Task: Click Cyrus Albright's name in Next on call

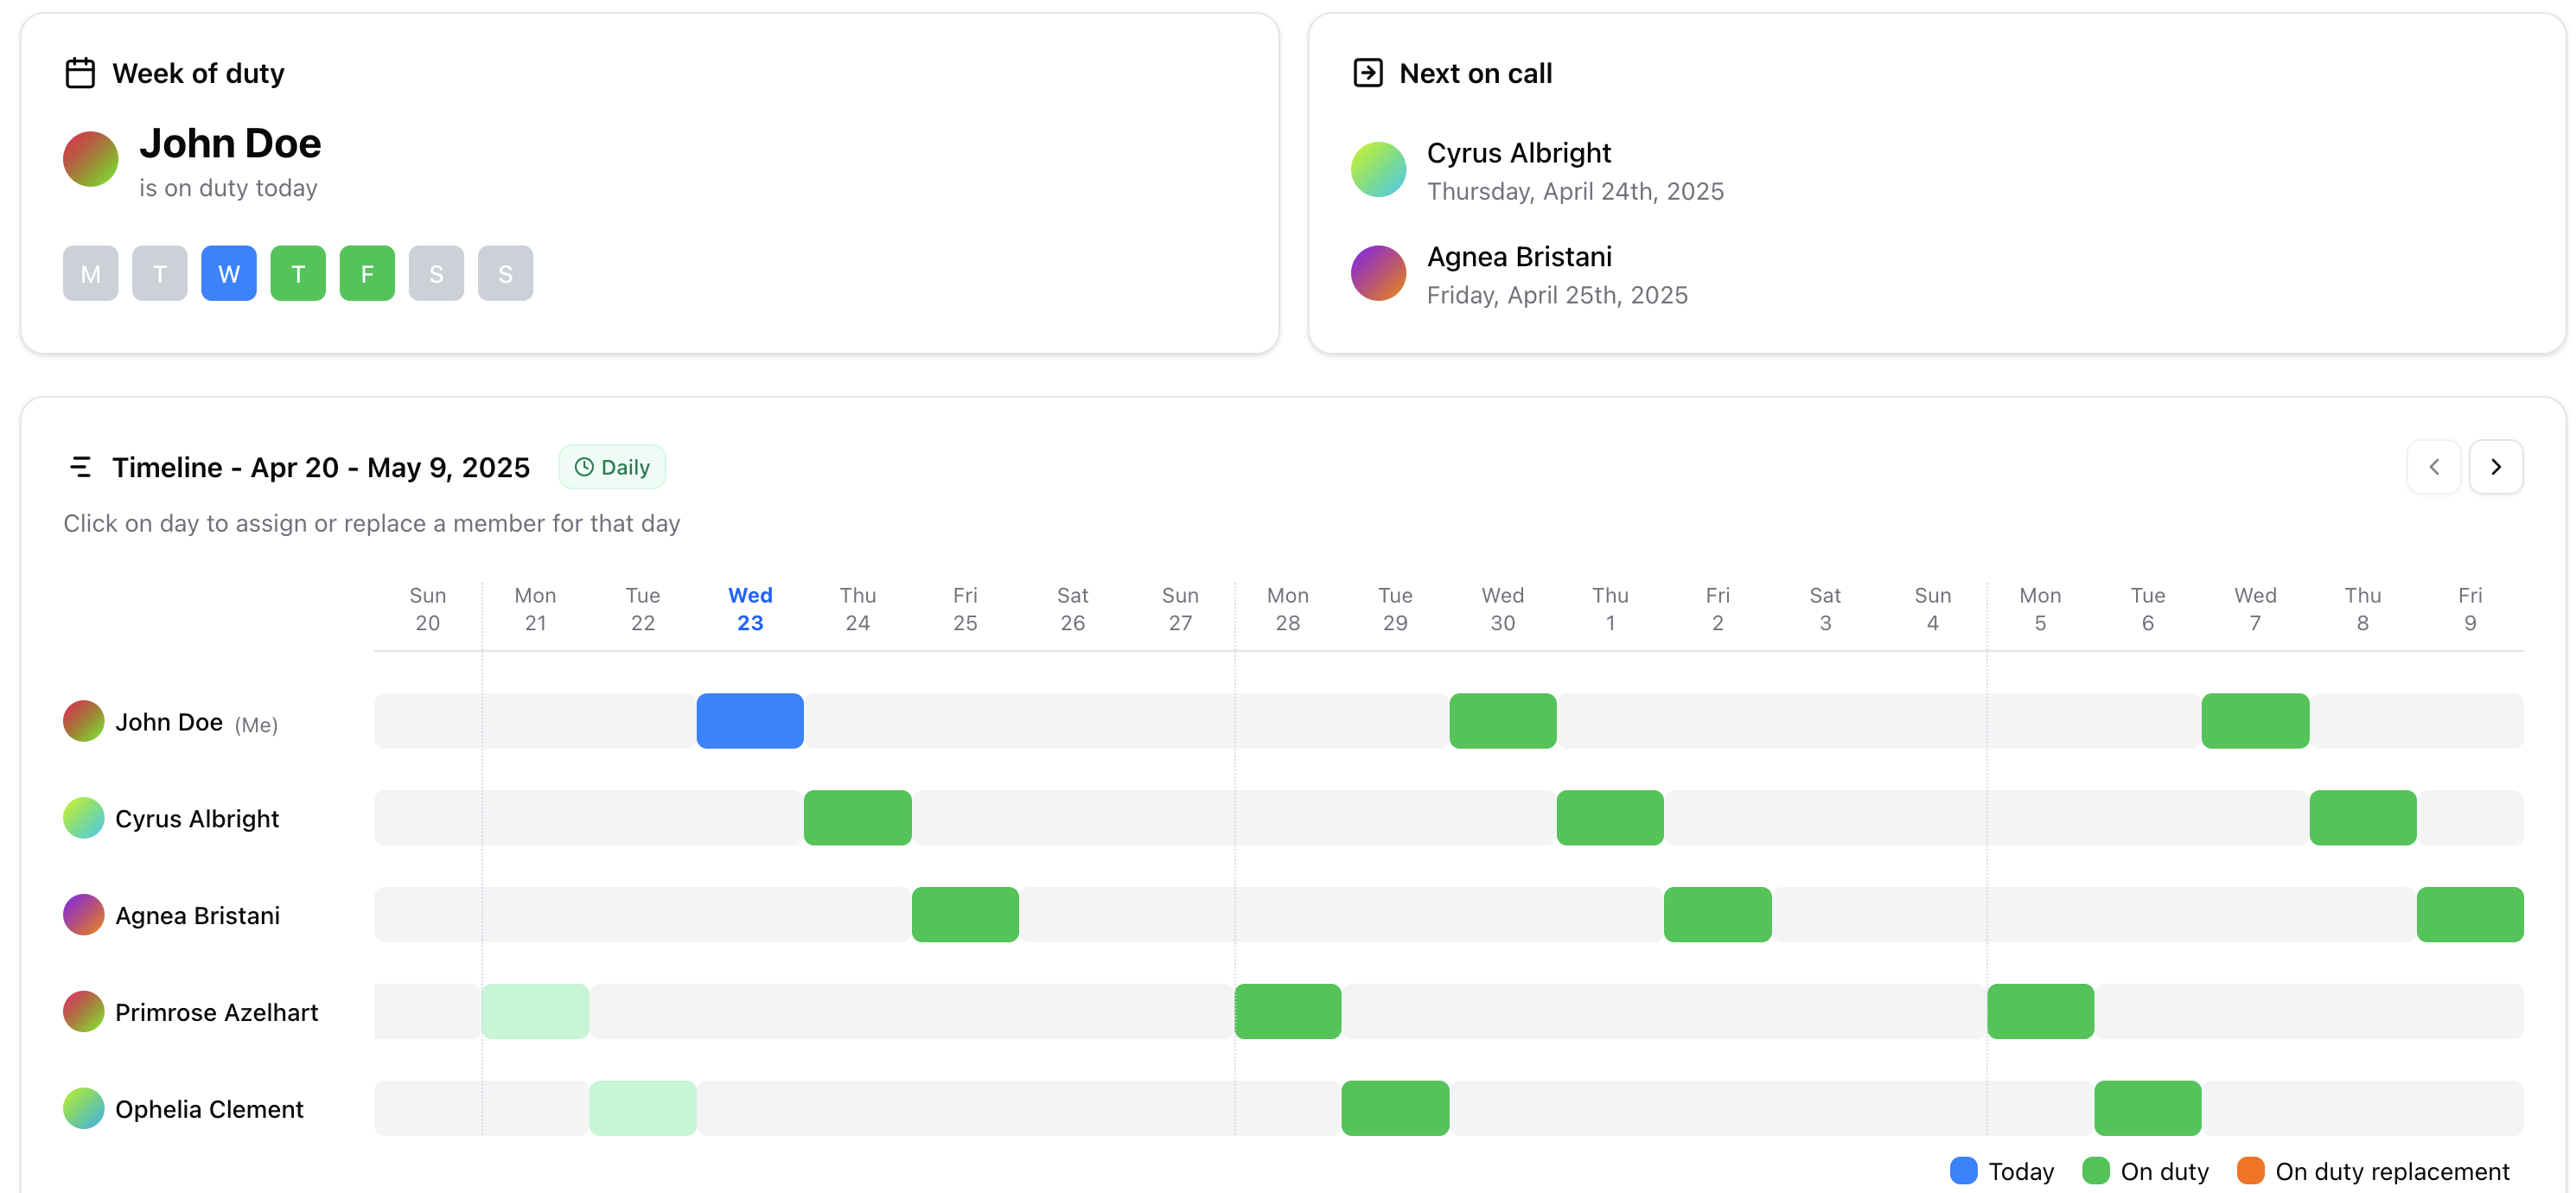Action: (x=1519, y=153)
